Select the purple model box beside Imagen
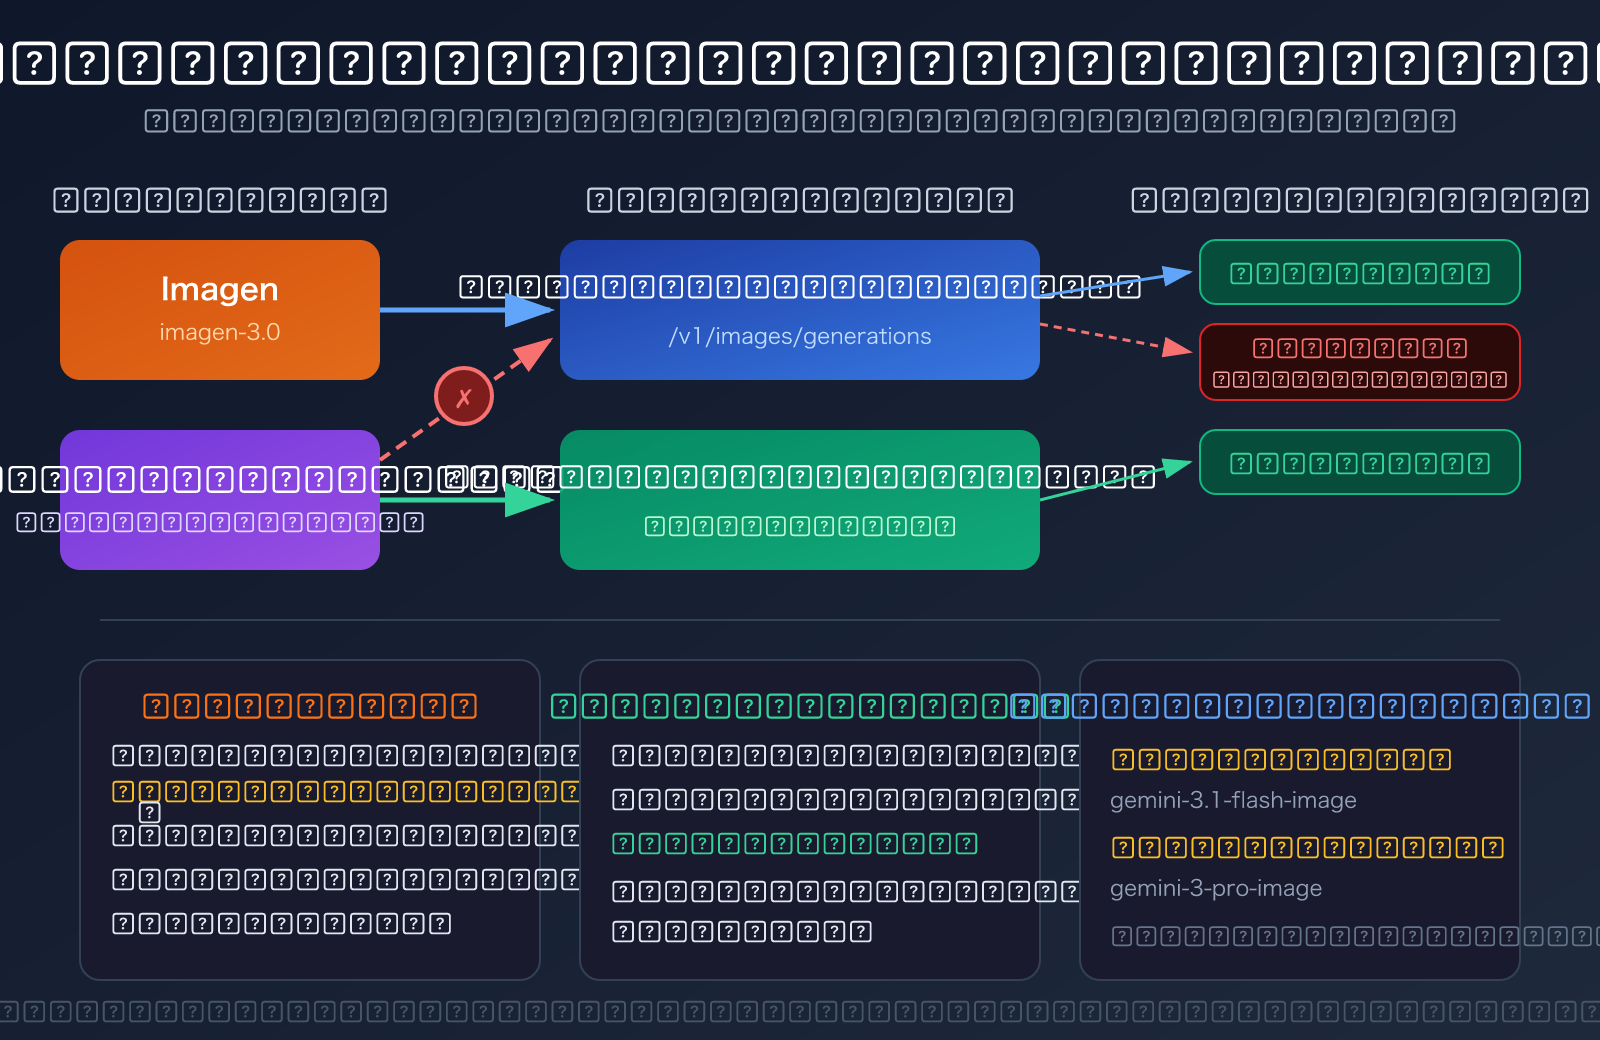The width and height of the screenshot is (1600, 1040). click(220, 500)
